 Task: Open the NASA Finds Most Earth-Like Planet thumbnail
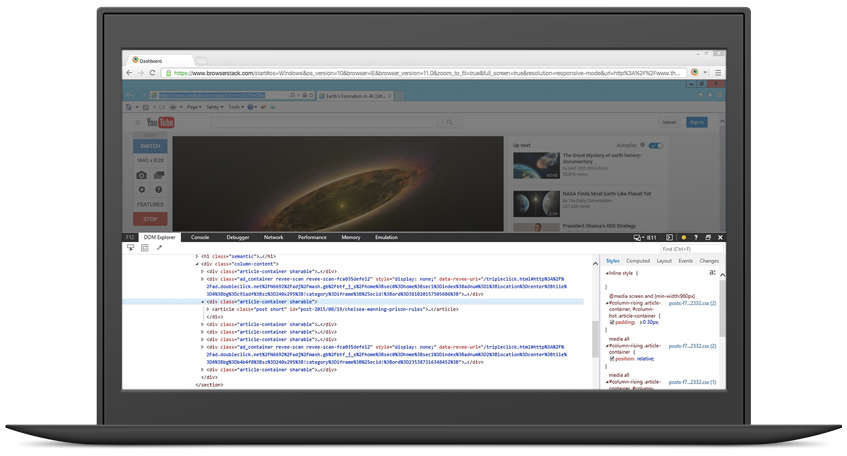536,204
